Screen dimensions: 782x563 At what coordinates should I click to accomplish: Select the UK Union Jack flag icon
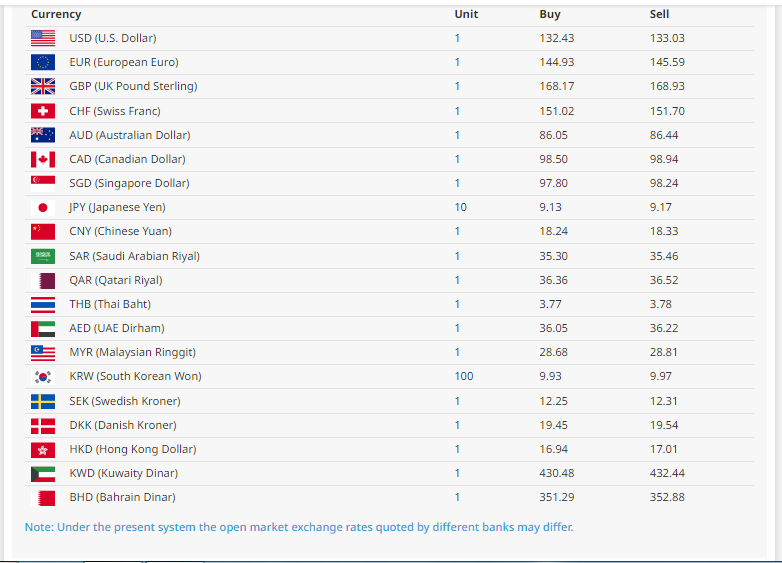click(43, 86)
